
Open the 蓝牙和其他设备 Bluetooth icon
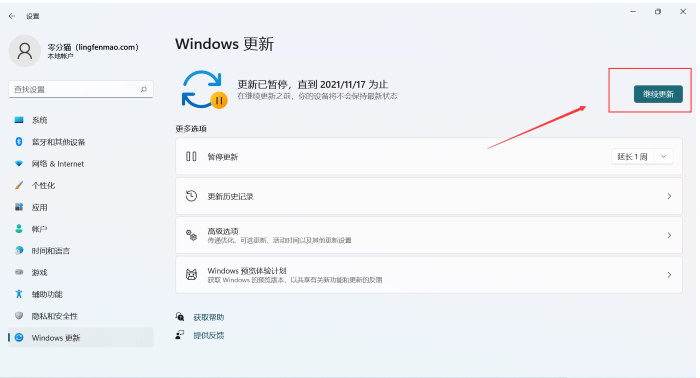[x=19, y=141]
